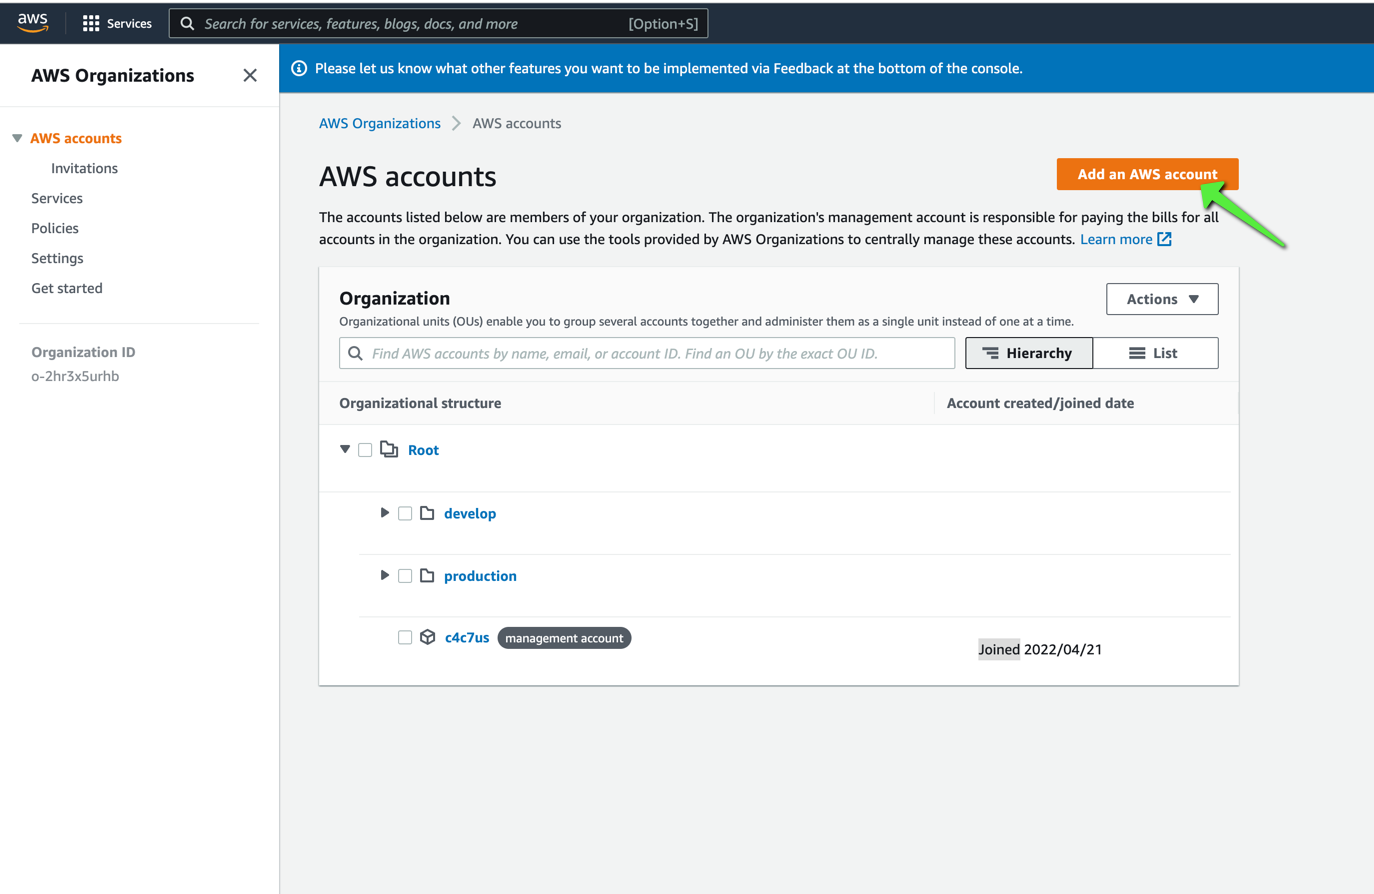
Task: Open the Services grid menu icon
Action: tap(91, 23)
